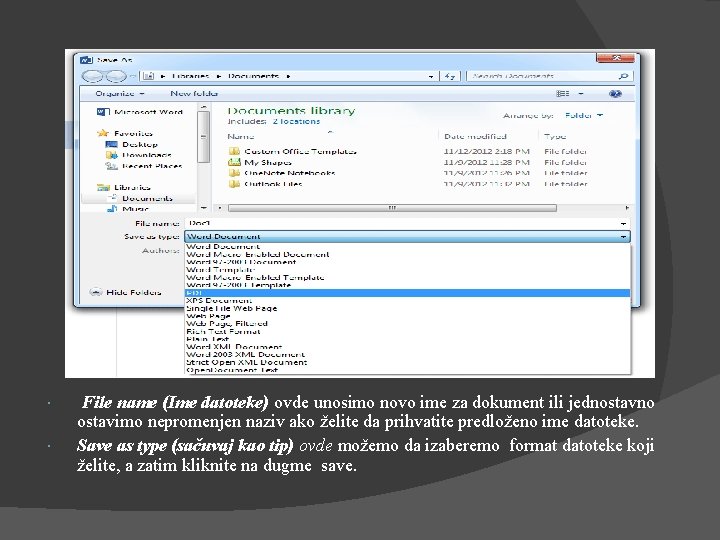
Task: Sort by the Type column header
Action: [555, 136]
